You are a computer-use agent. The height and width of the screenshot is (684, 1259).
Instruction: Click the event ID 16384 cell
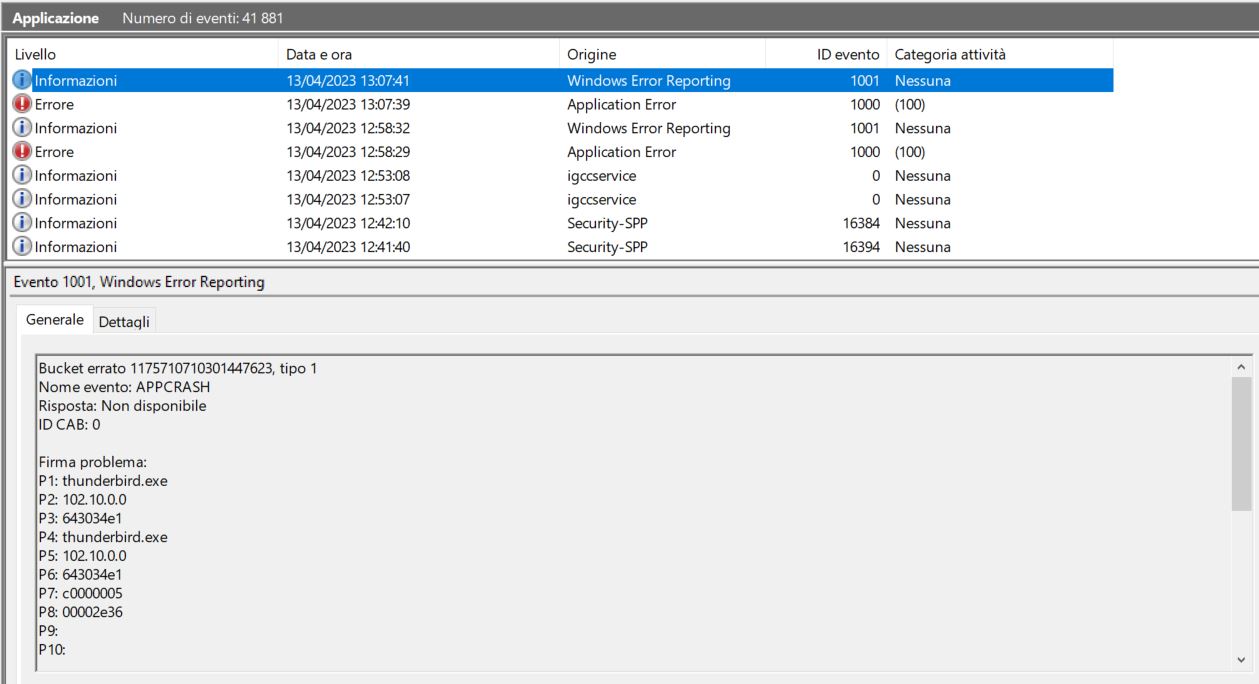[860, 223]
